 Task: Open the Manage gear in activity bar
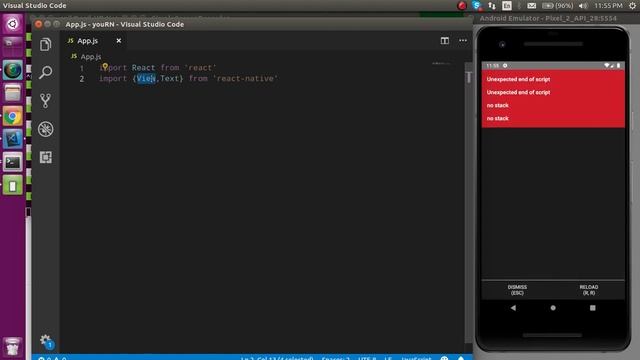tap(46, 341)
